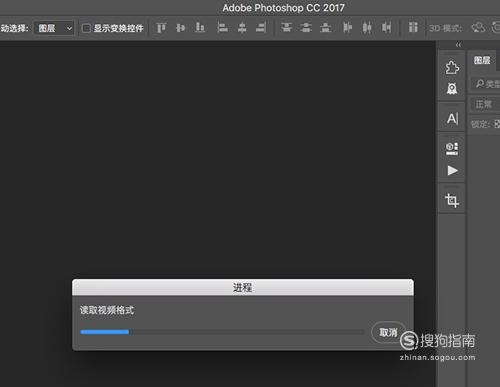Click the align vertical centers icon
The image size is (500, 387).
pyautogui.click(x=180, y=28)
